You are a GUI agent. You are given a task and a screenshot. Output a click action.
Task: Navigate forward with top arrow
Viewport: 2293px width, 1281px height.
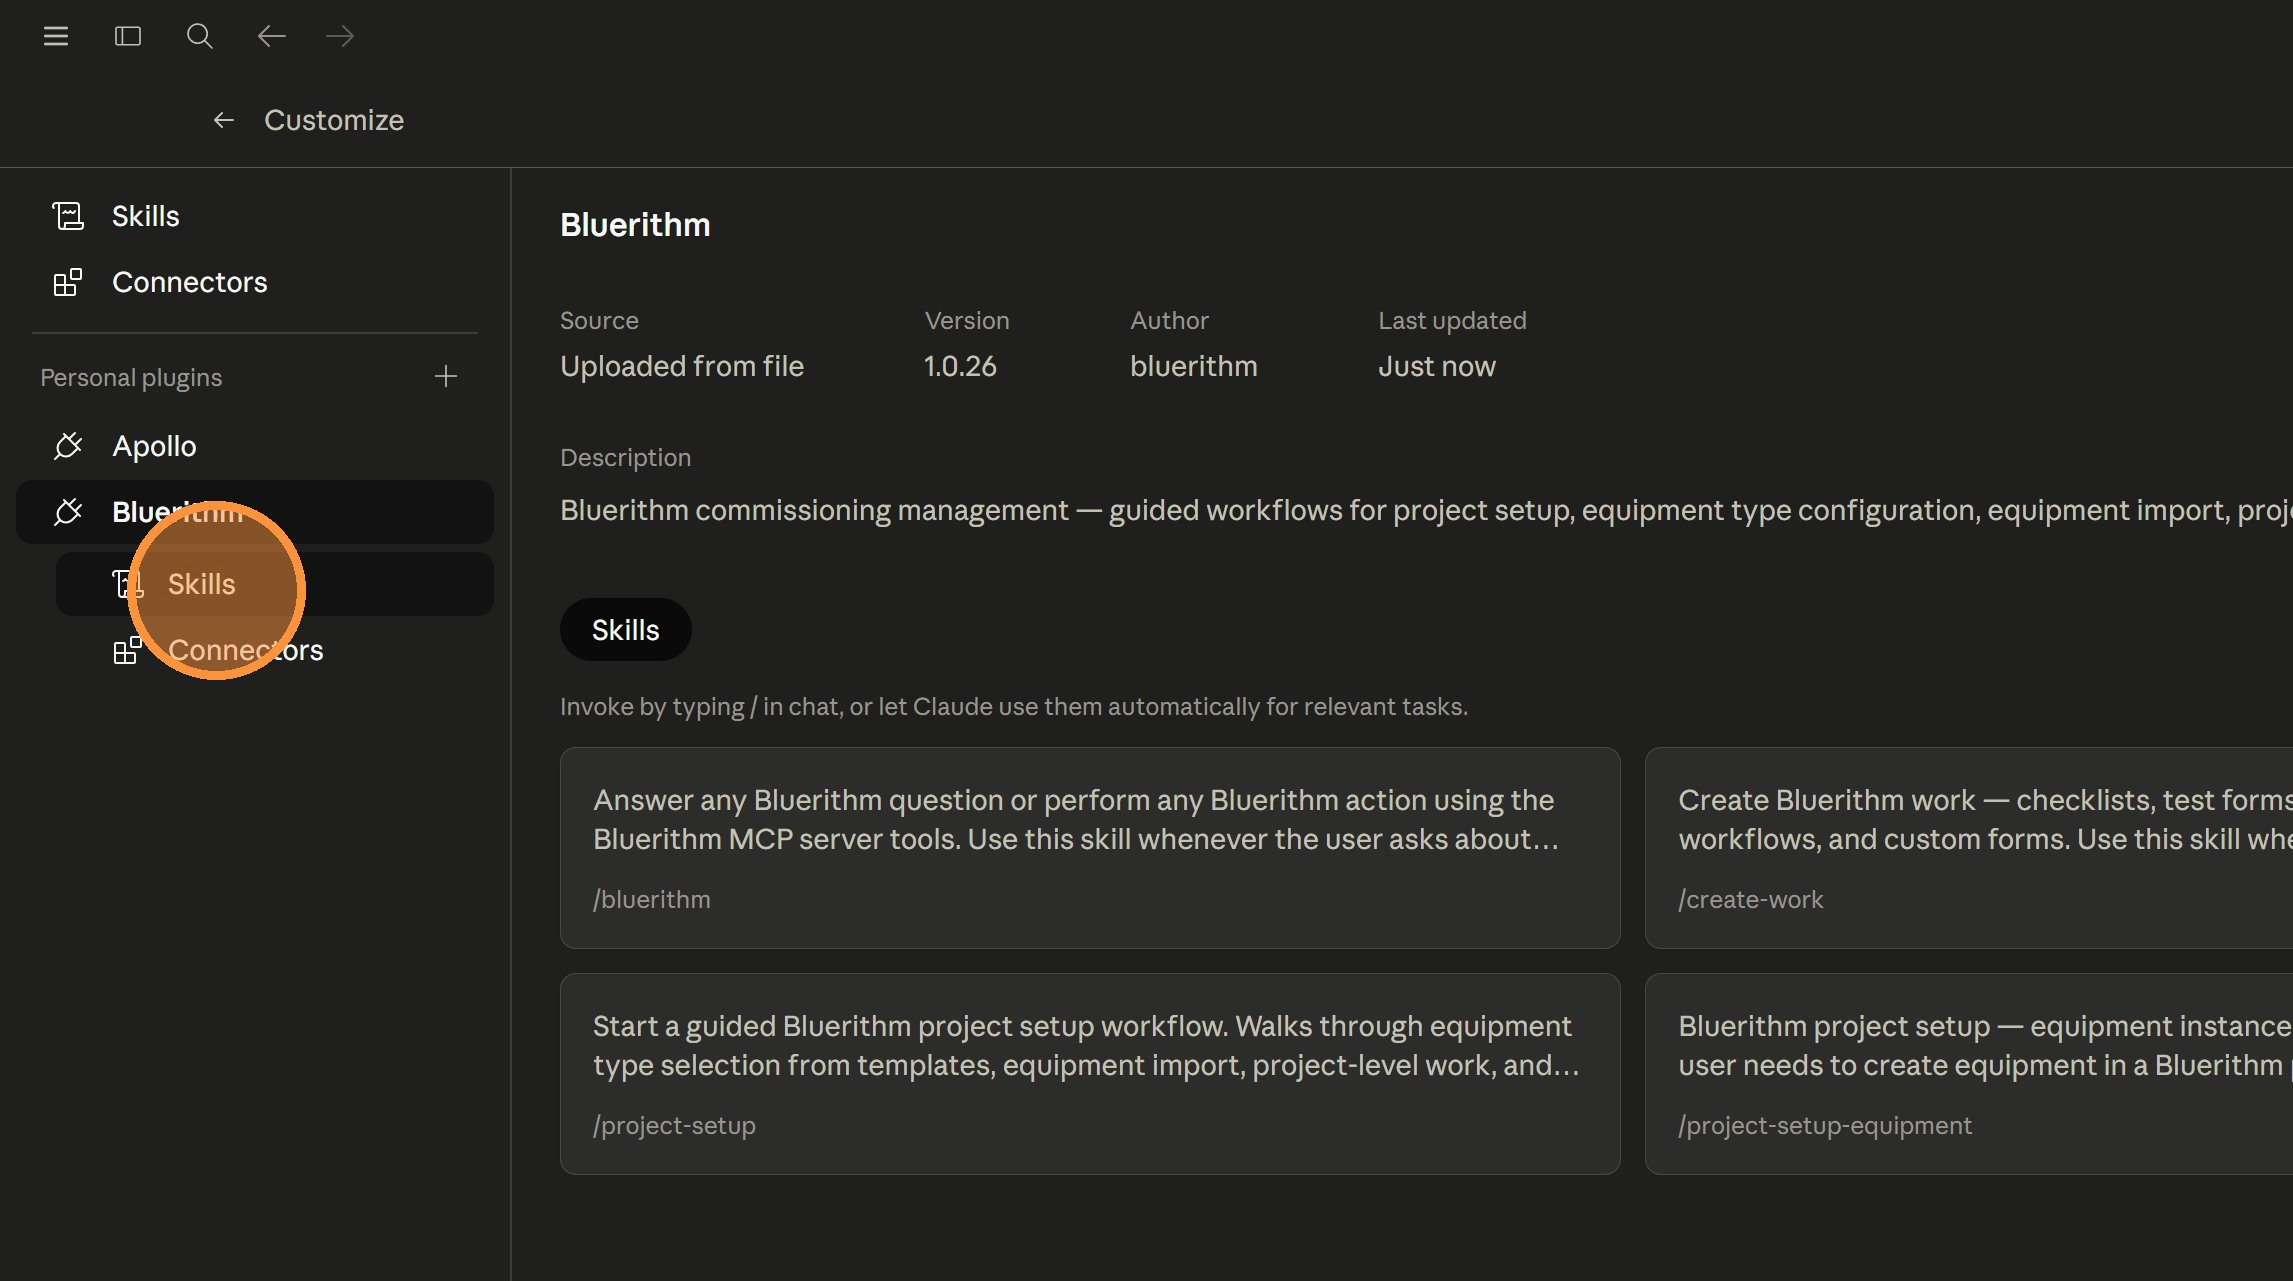point(340,37)
